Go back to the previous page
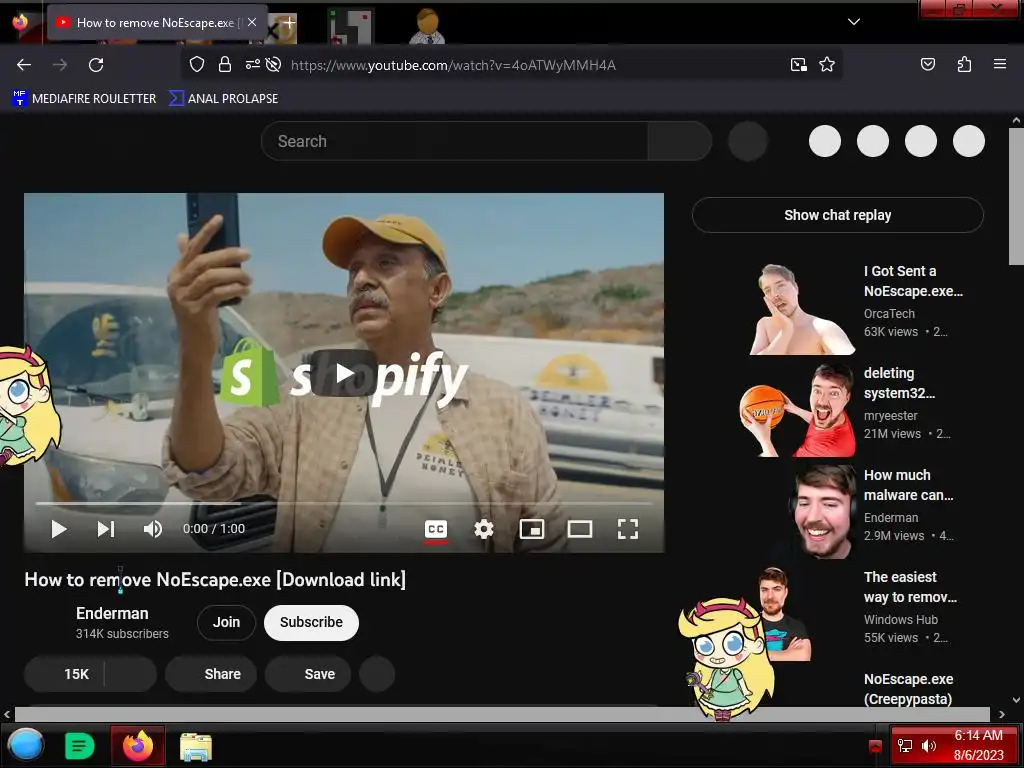Viewport: 1024px width, 768px height. [24, 65]
